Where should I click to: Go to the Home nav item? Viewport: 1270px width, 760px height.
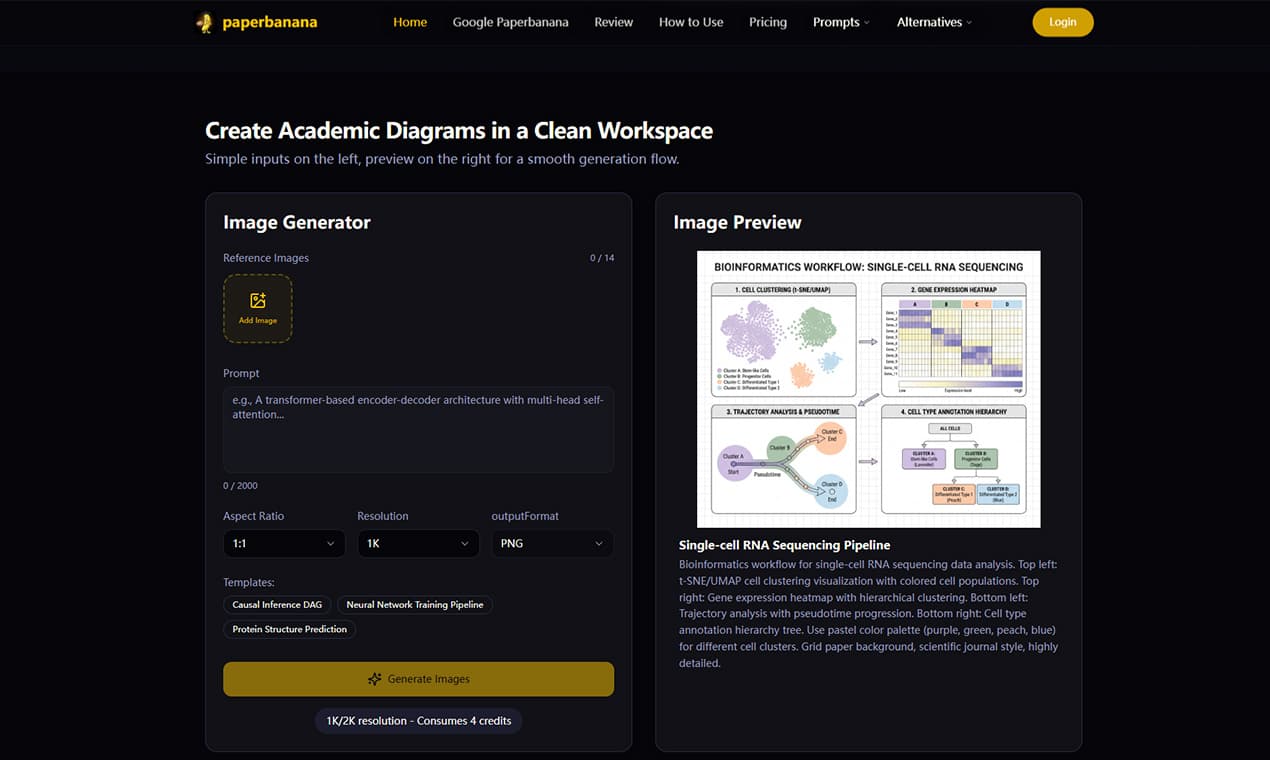coord(410,22)
